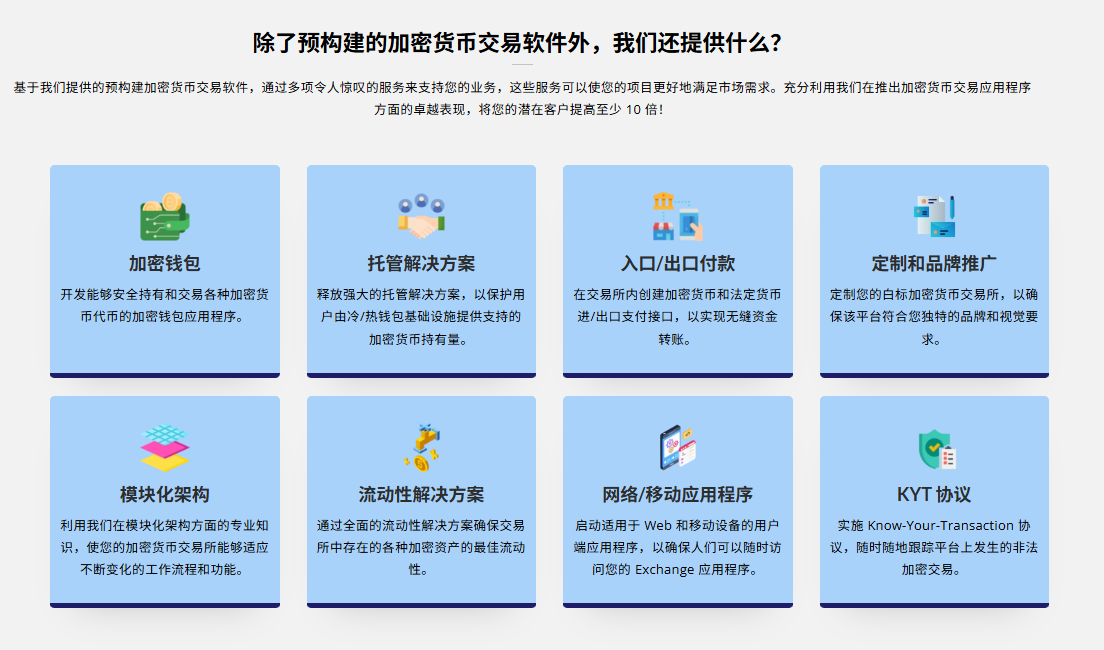
Task: Select the 入口/出口付款 heading
Action: pos(678,264)
